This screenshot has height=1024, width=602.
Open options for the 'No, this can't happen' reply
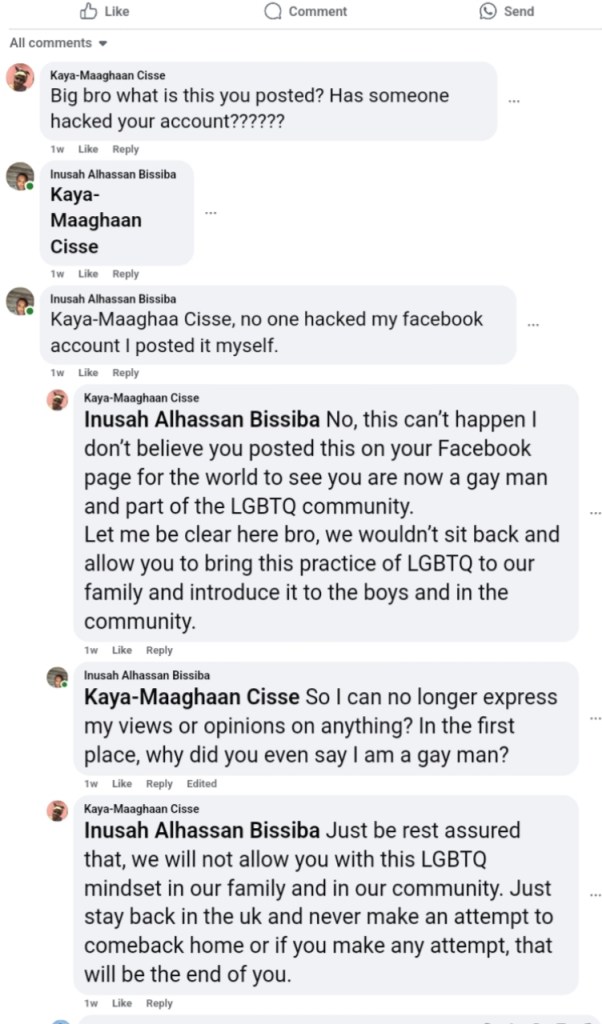click(x=596, y=513)
